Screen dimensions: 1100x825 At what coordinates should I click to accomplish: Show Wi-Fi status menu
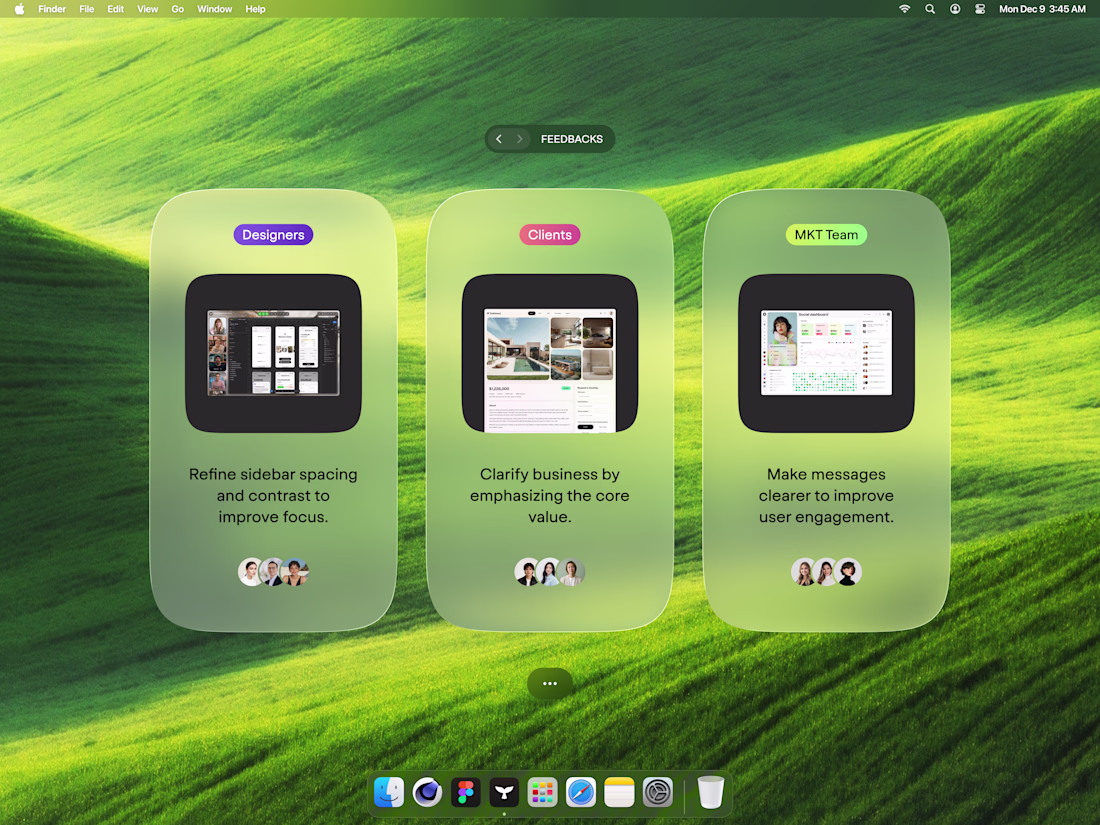tap(904, 9)
